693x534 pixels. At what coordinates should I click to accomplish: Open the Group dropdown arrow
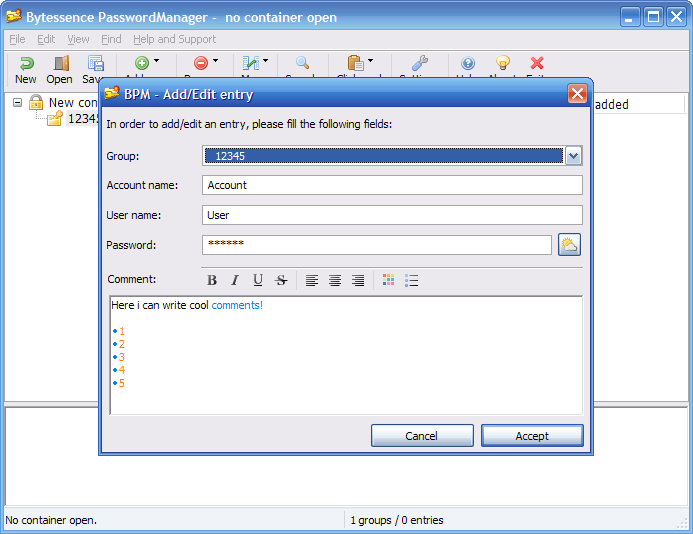click(573, 156)
